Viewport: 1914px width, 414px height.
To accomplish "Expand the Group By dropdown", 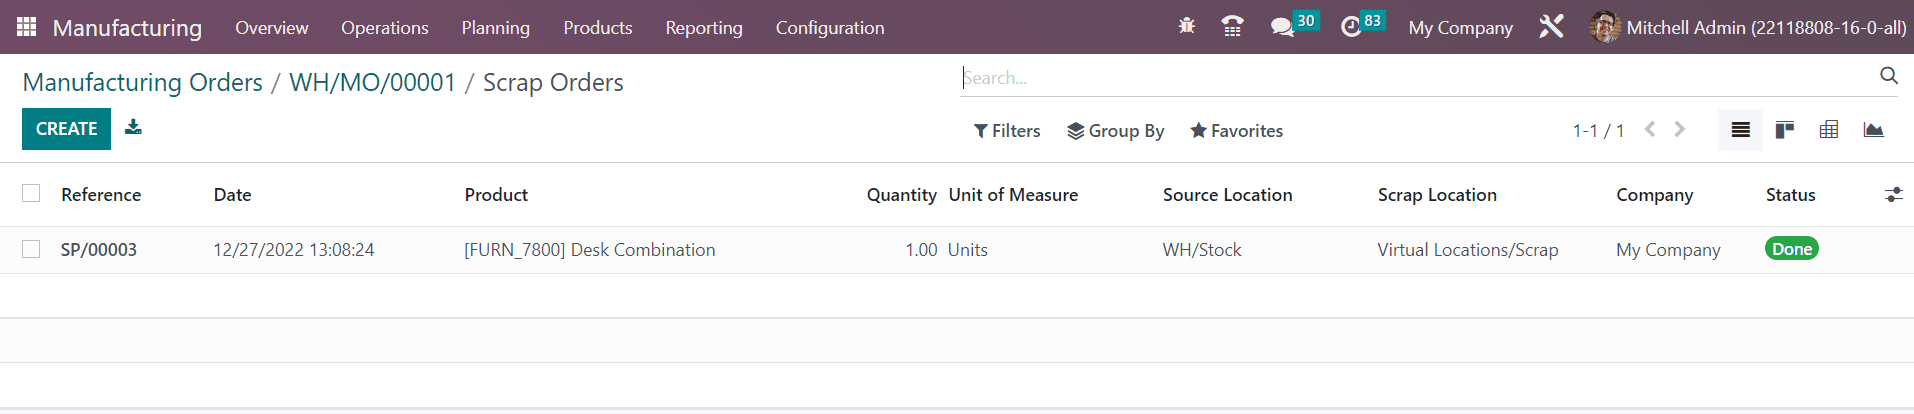I will (1116, 131).
